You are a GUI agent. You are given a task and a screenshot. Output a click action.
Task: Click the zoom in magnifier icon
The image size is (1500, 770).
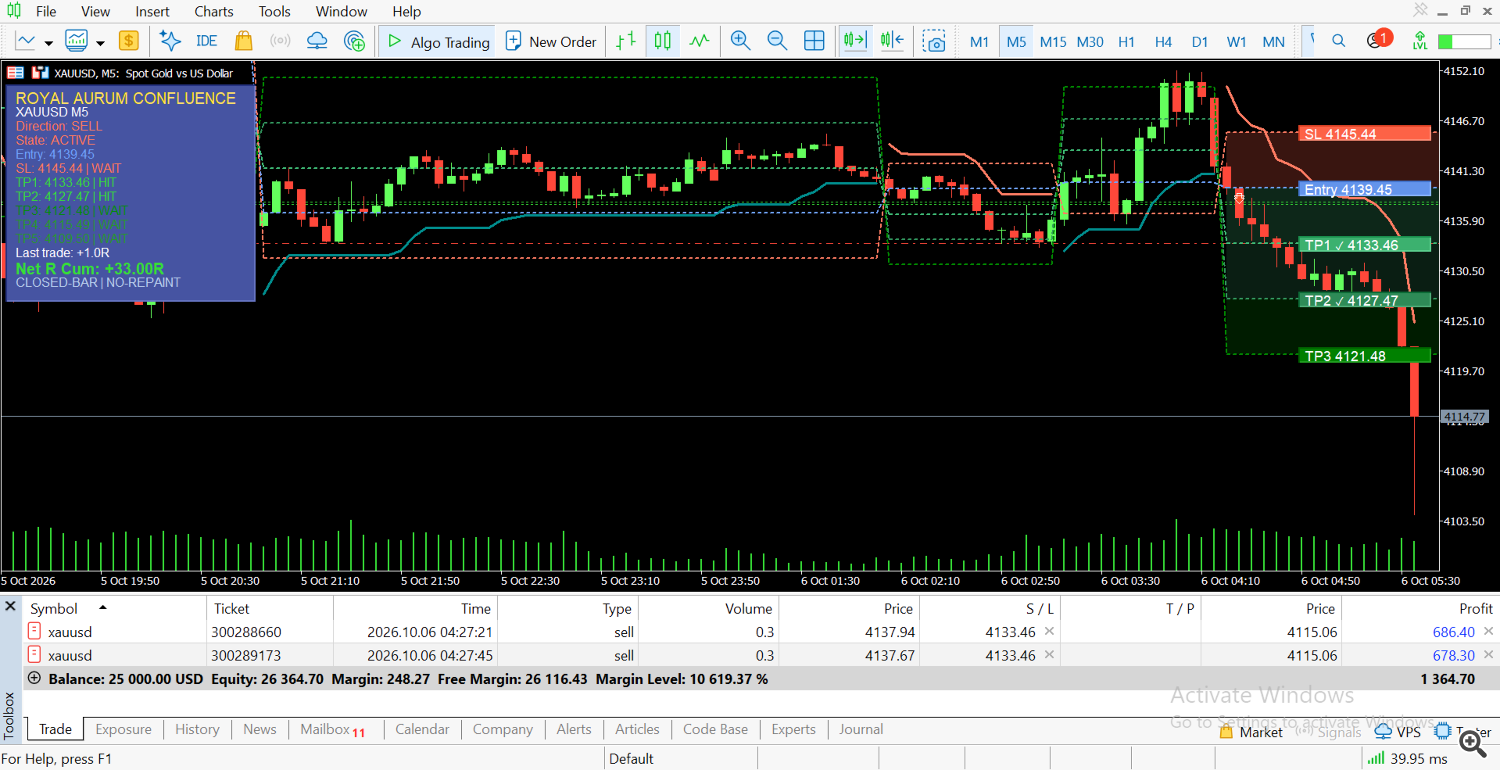[x=740, y=41]
